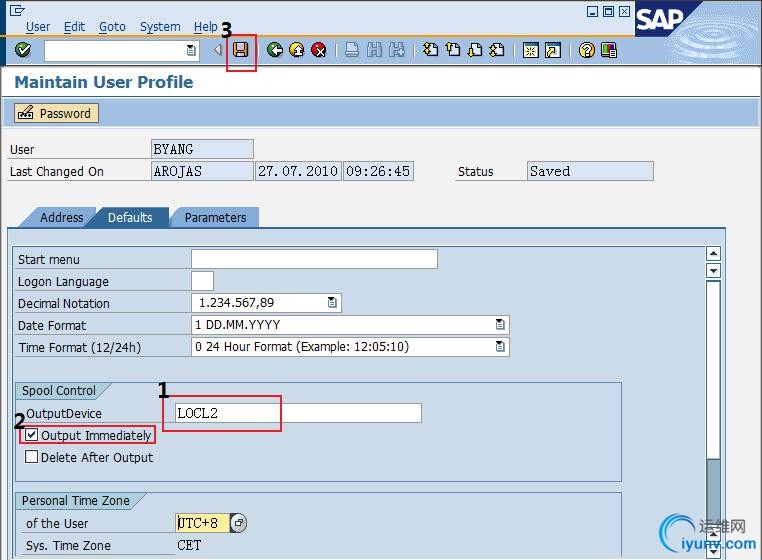
Task: Click the AROJAS last changed field
Action: click(202, 171)
